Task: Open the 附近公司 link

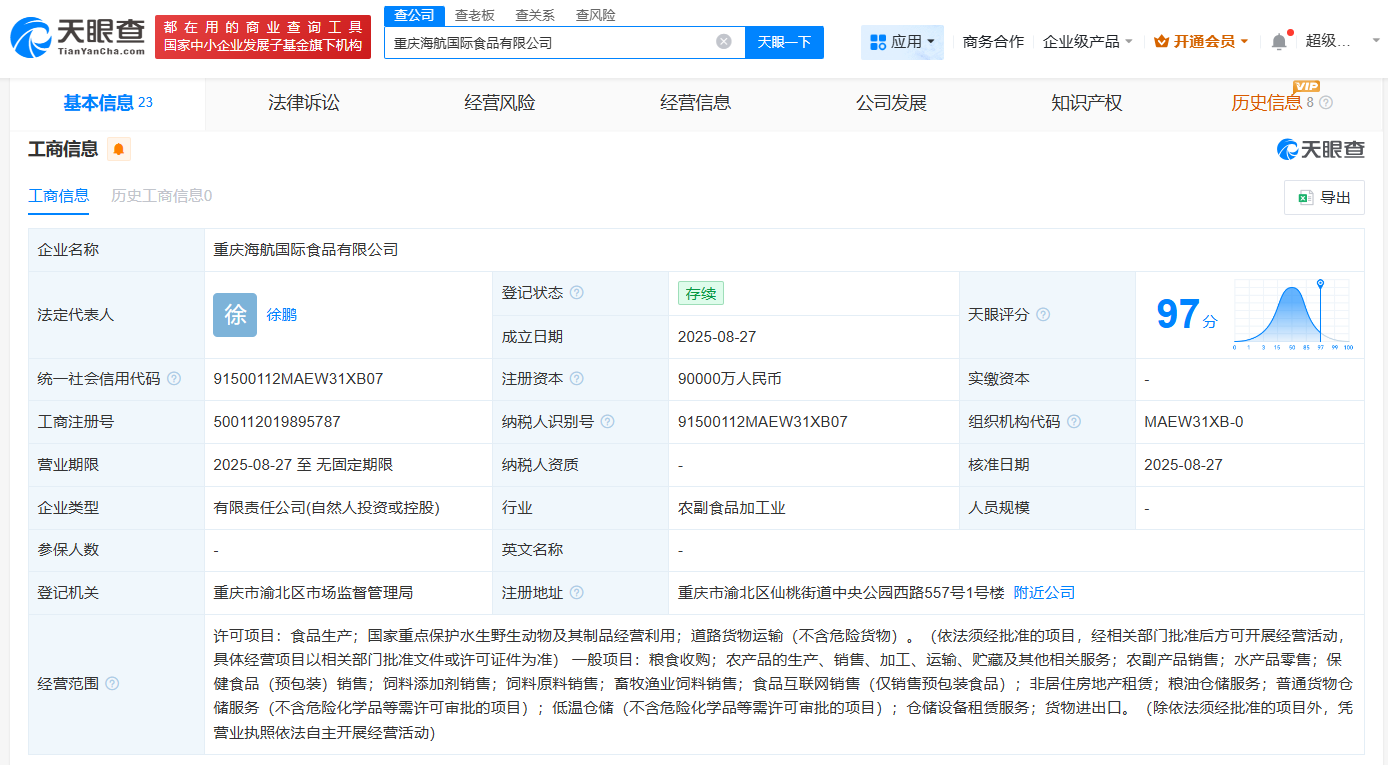Action: point(1044,593)
